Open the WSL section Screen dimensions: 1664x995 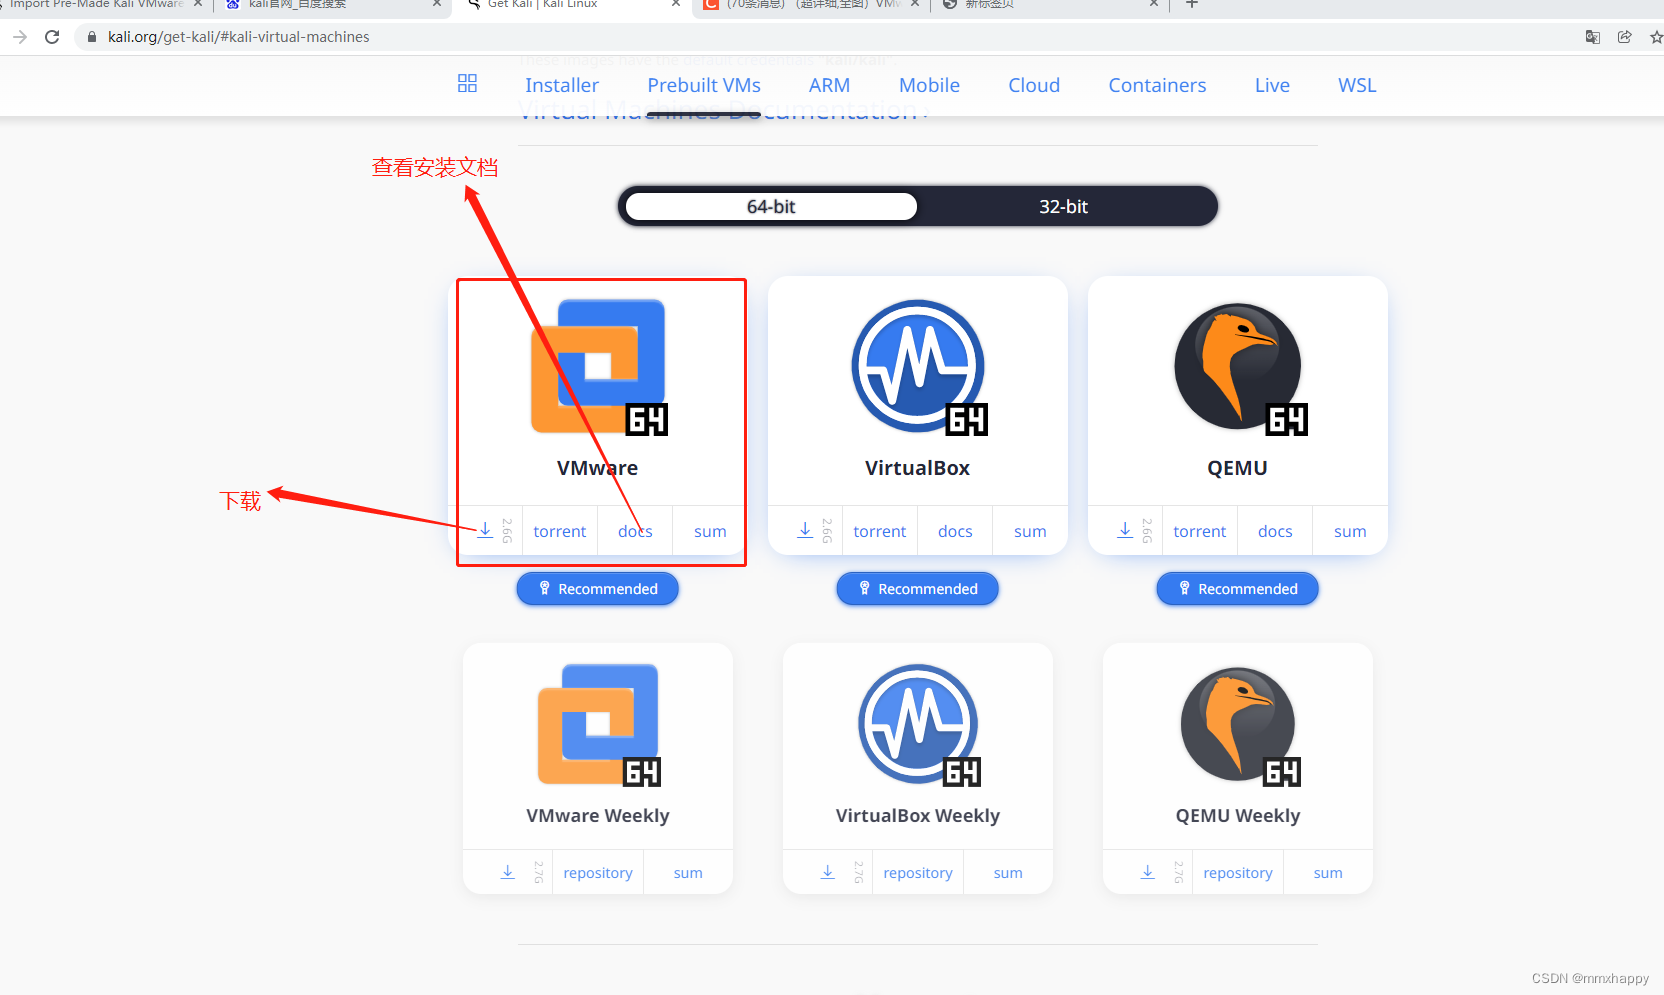click(1357, 85)
